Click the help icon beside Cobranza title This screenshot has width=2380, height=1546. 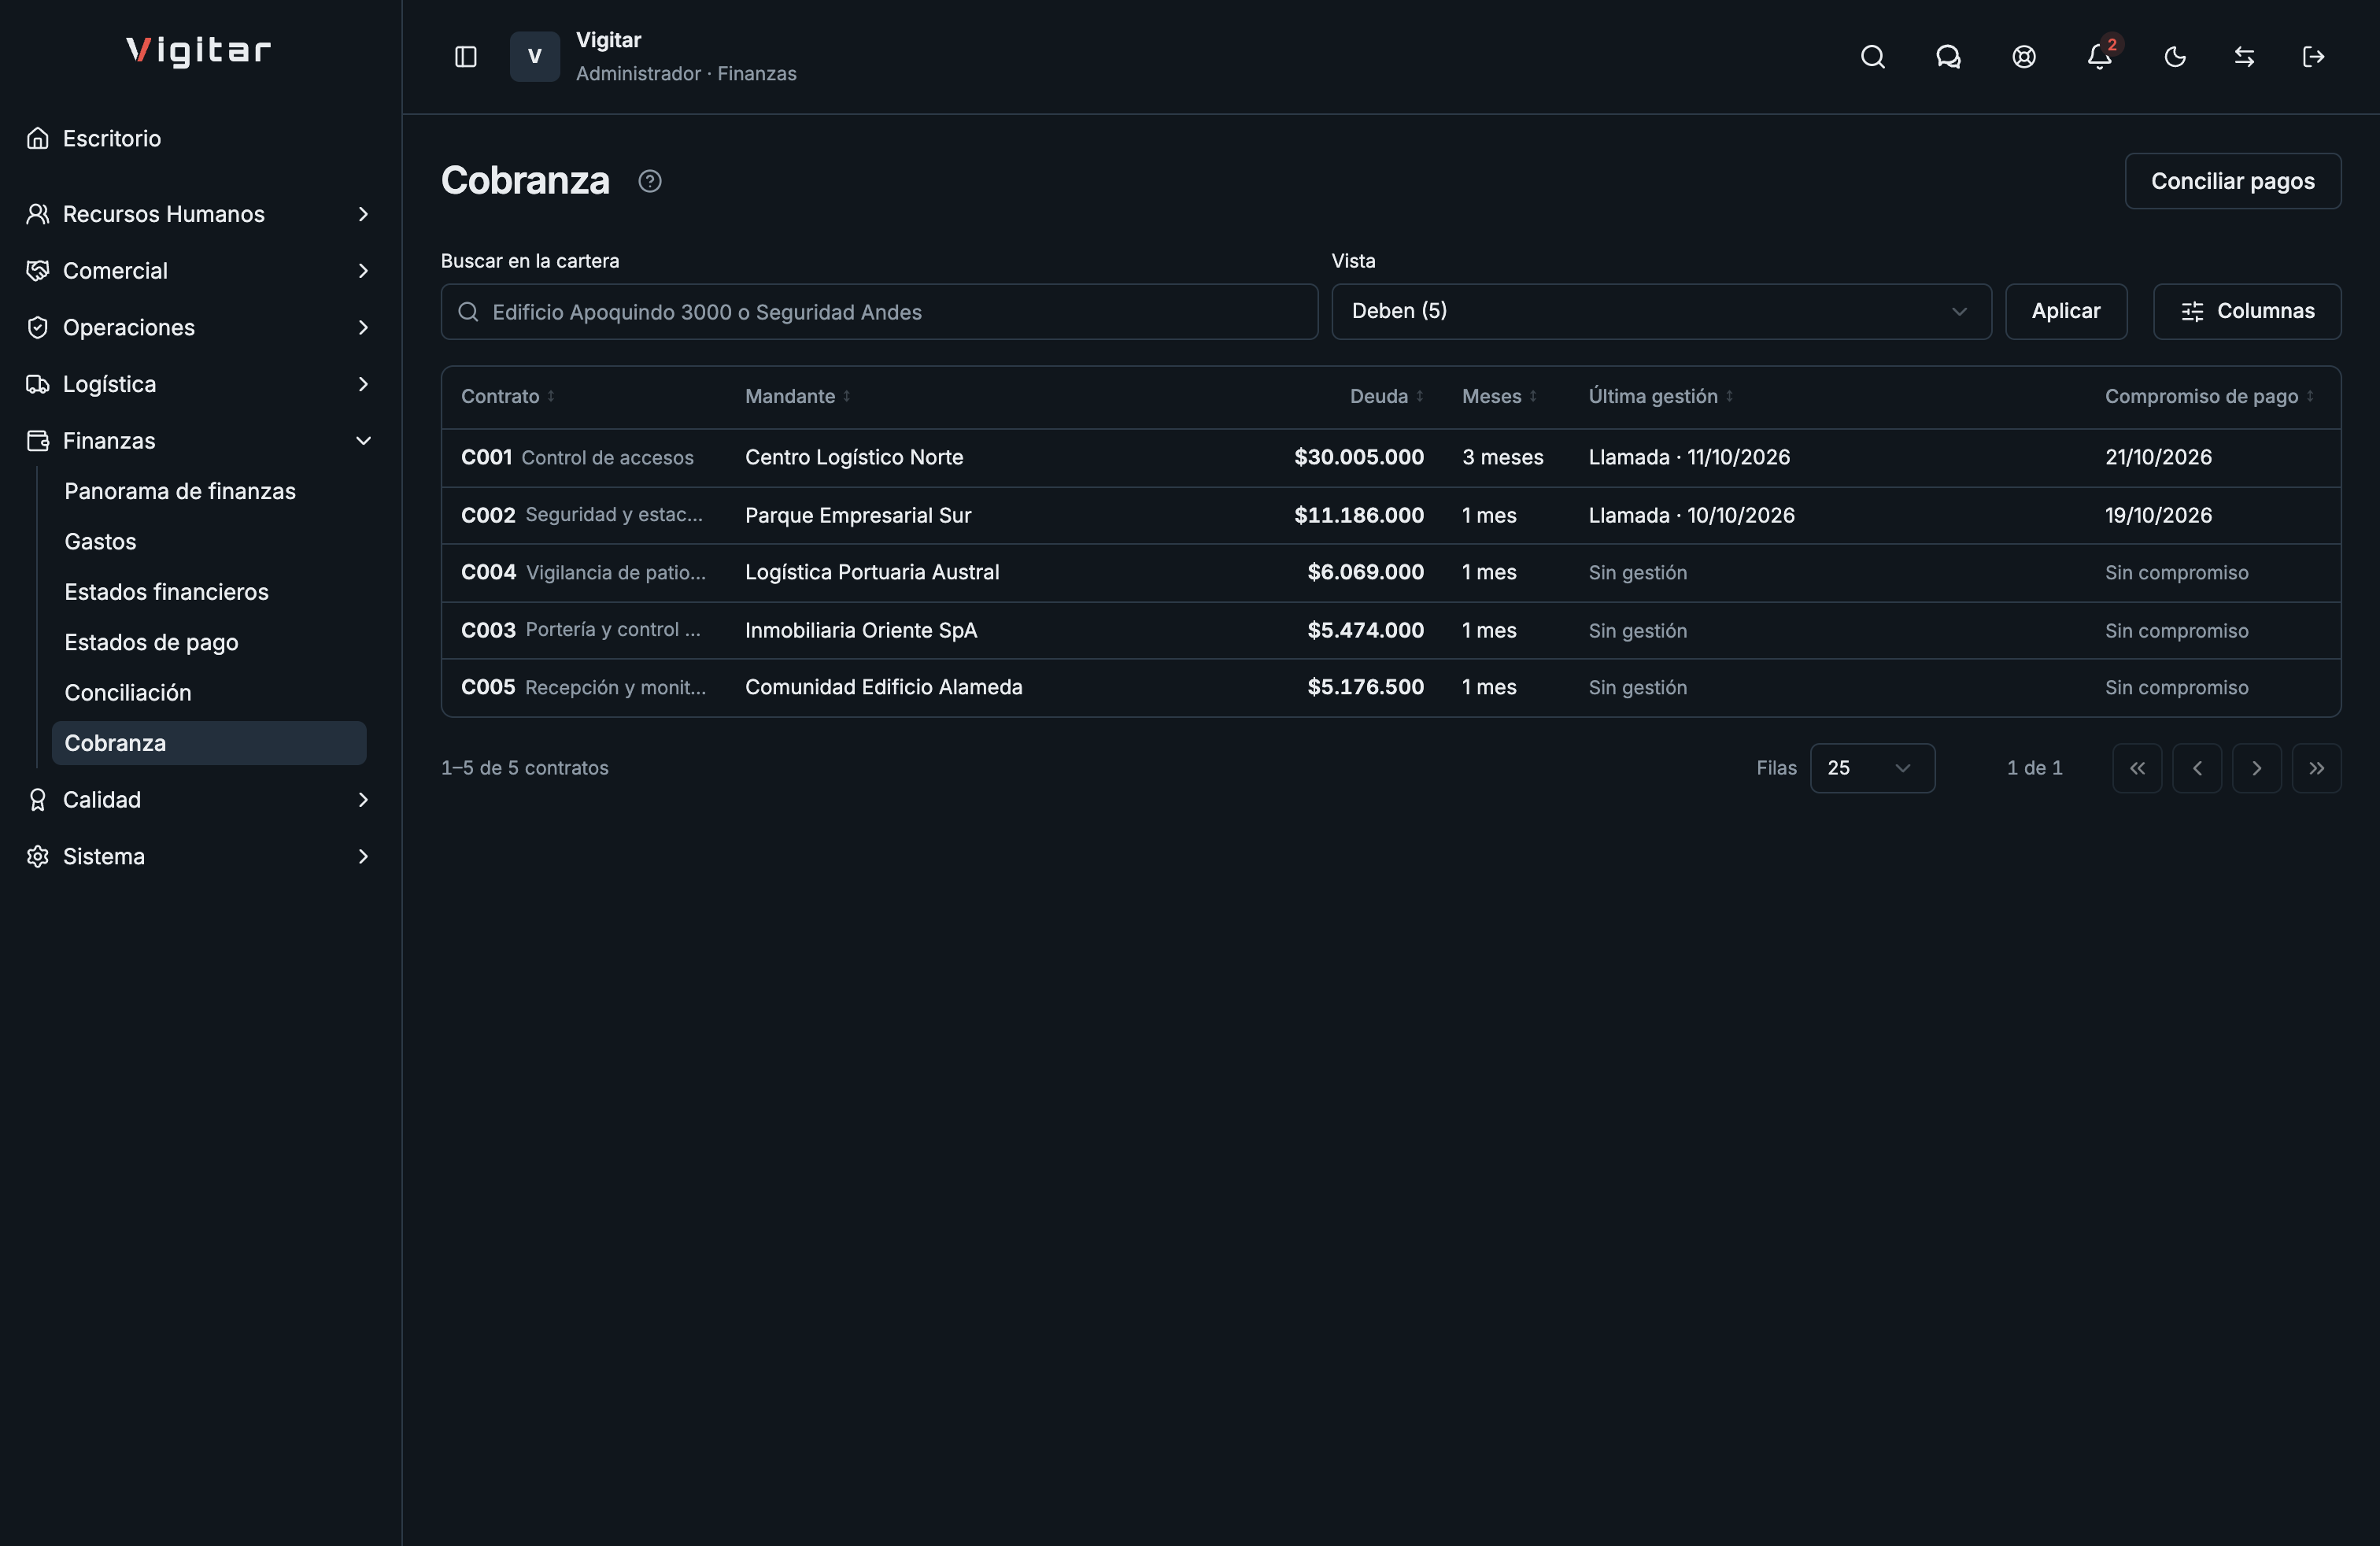(650, 181)
